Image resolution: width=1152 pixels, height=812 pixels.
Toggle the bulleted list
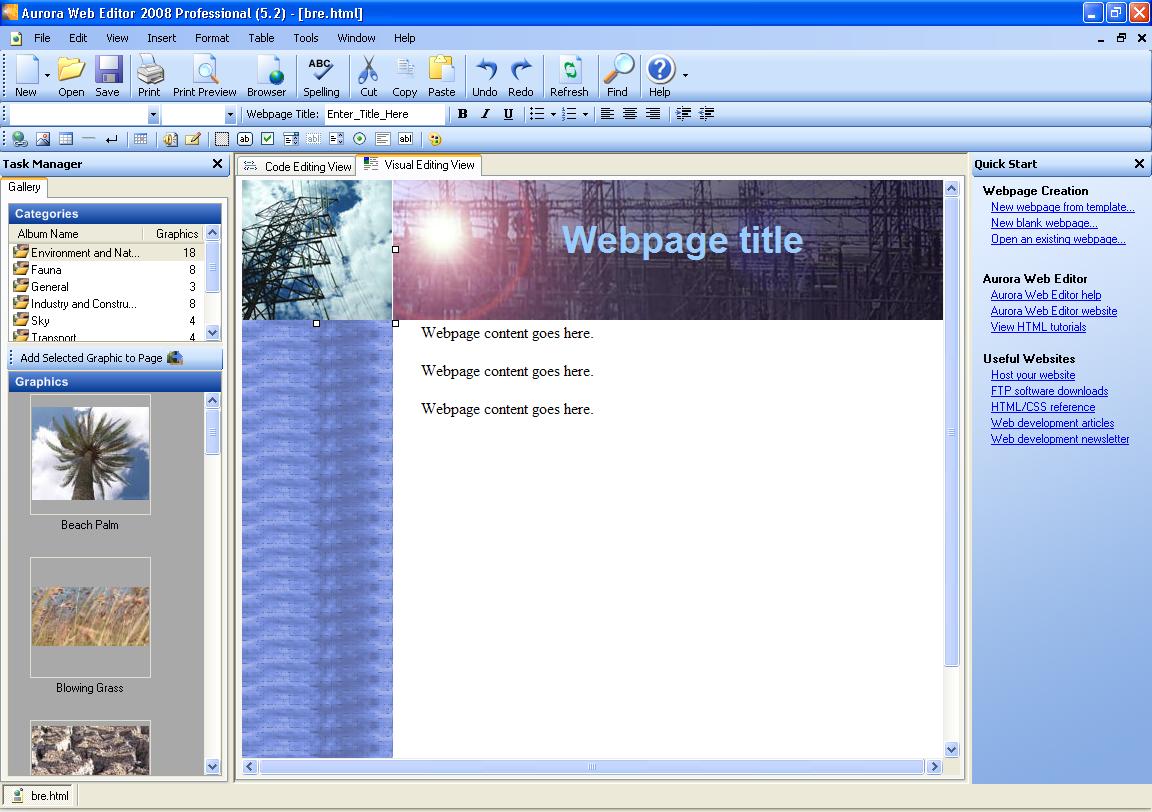537,114
